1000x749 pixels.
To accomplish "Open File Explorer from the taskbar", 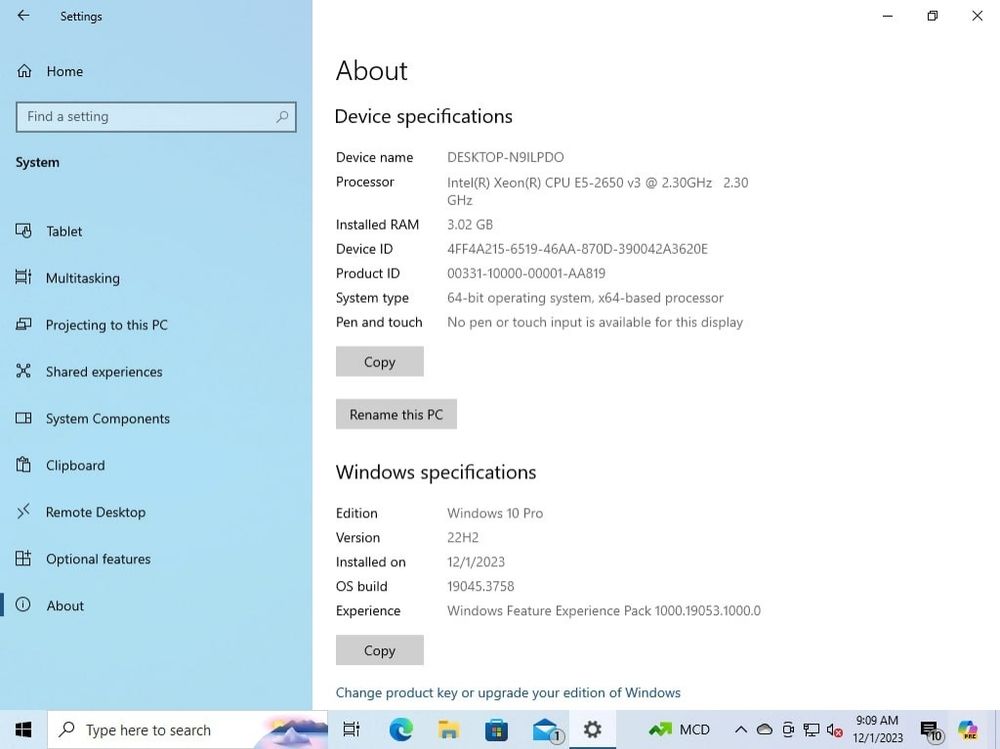I will click(448, 729).
